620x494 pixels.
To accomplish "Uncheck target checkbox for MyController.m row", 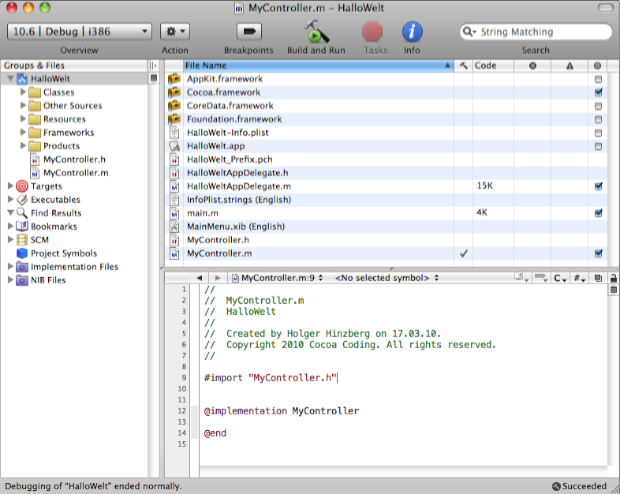I will 598,254.
